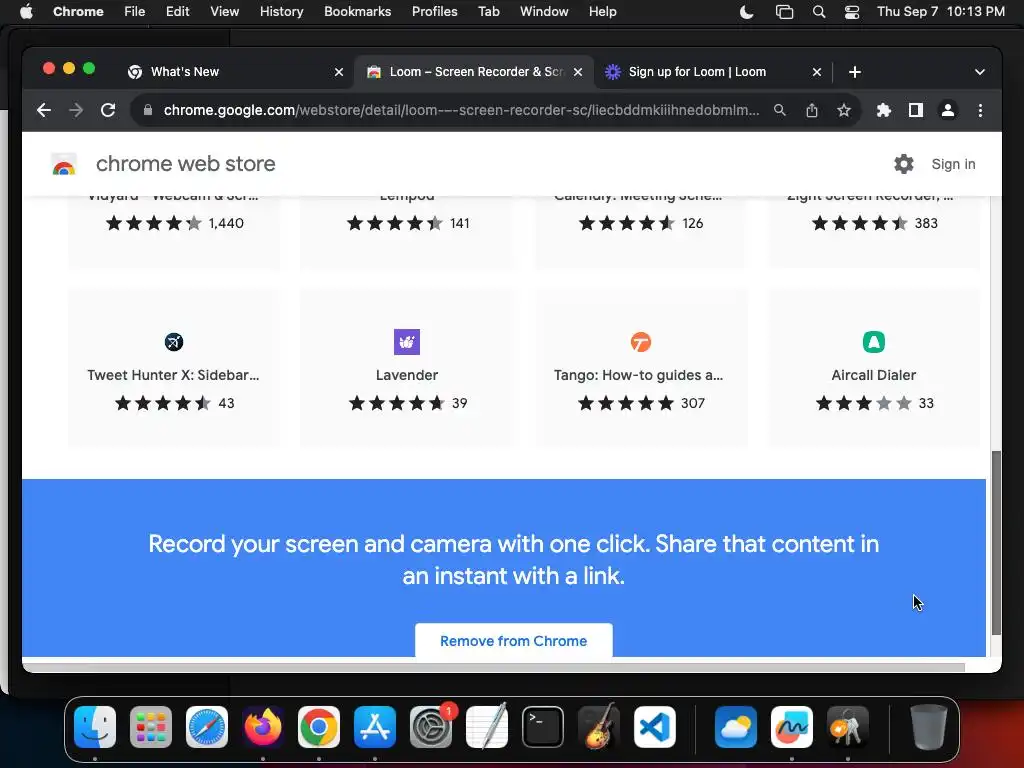Click the rating count 383
Viewport: 1024px width, 768px height.
tap(926, 223)
